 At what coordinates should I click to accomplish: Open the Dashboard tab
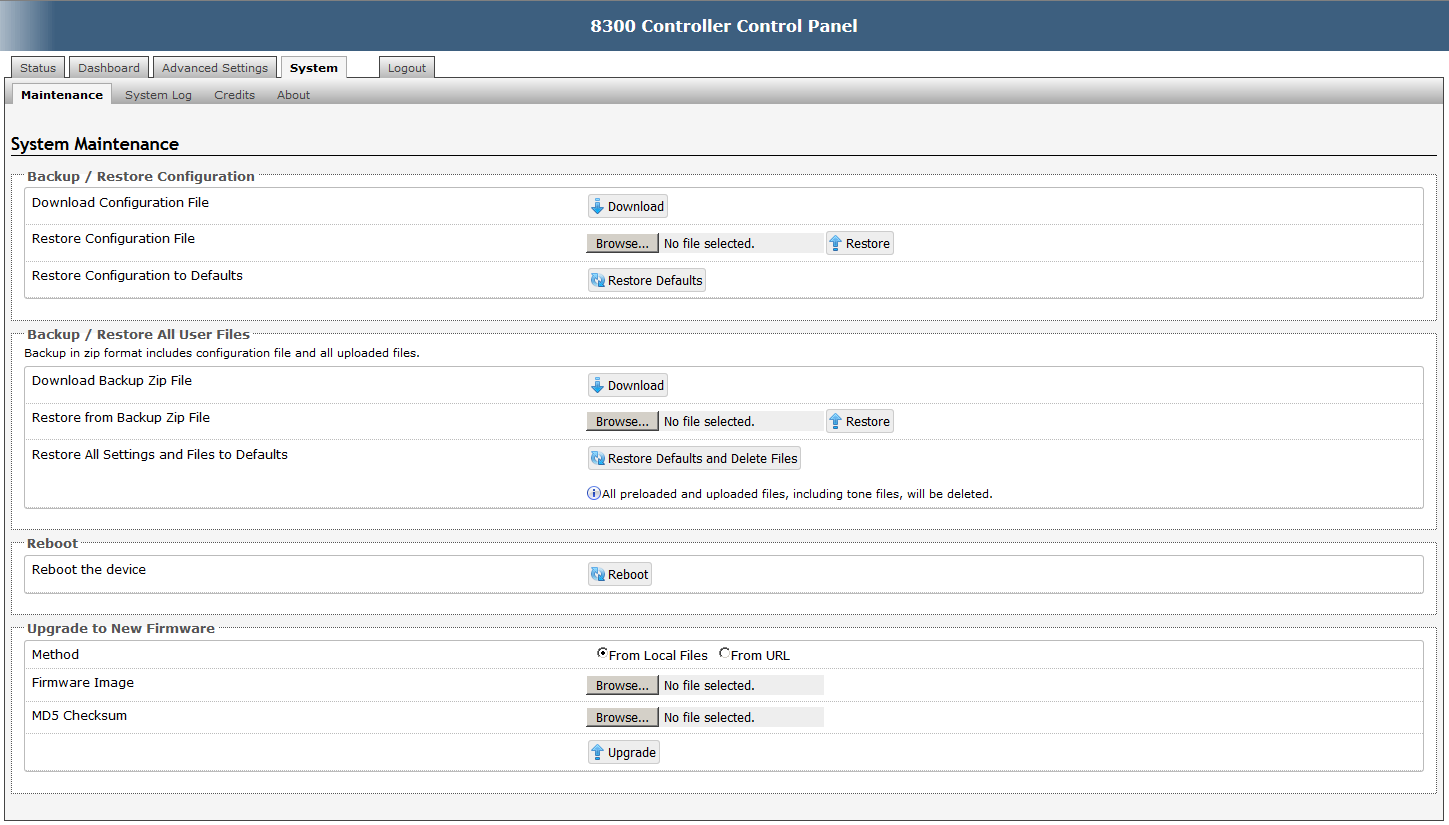108,67
